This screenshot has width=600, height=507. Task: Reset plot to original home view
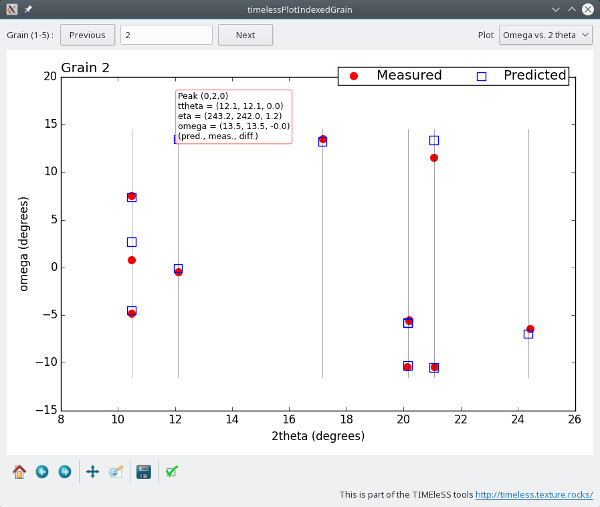19,471
